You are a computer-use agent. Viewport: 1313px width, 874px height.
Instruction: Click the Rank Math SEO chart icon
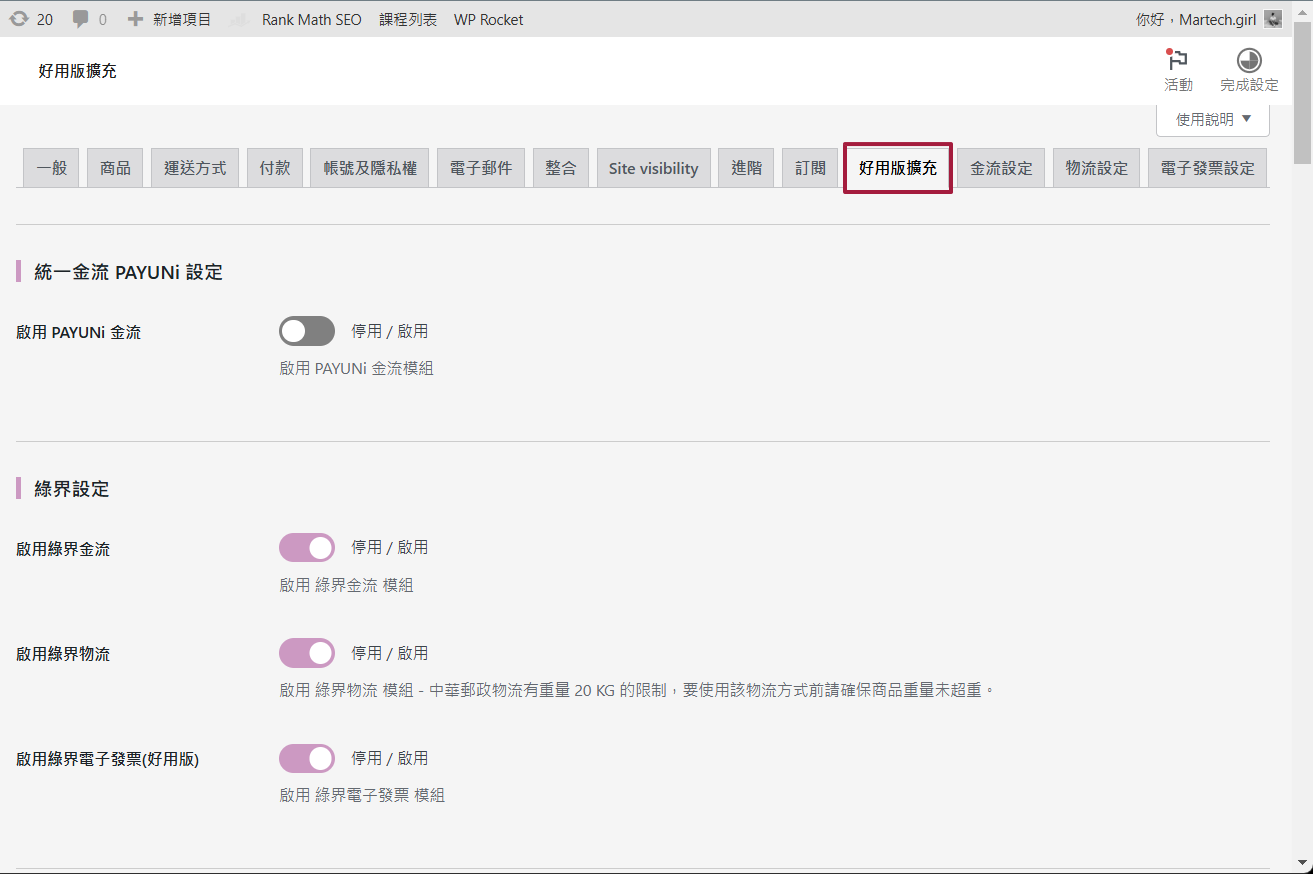(x=238, y=20)
